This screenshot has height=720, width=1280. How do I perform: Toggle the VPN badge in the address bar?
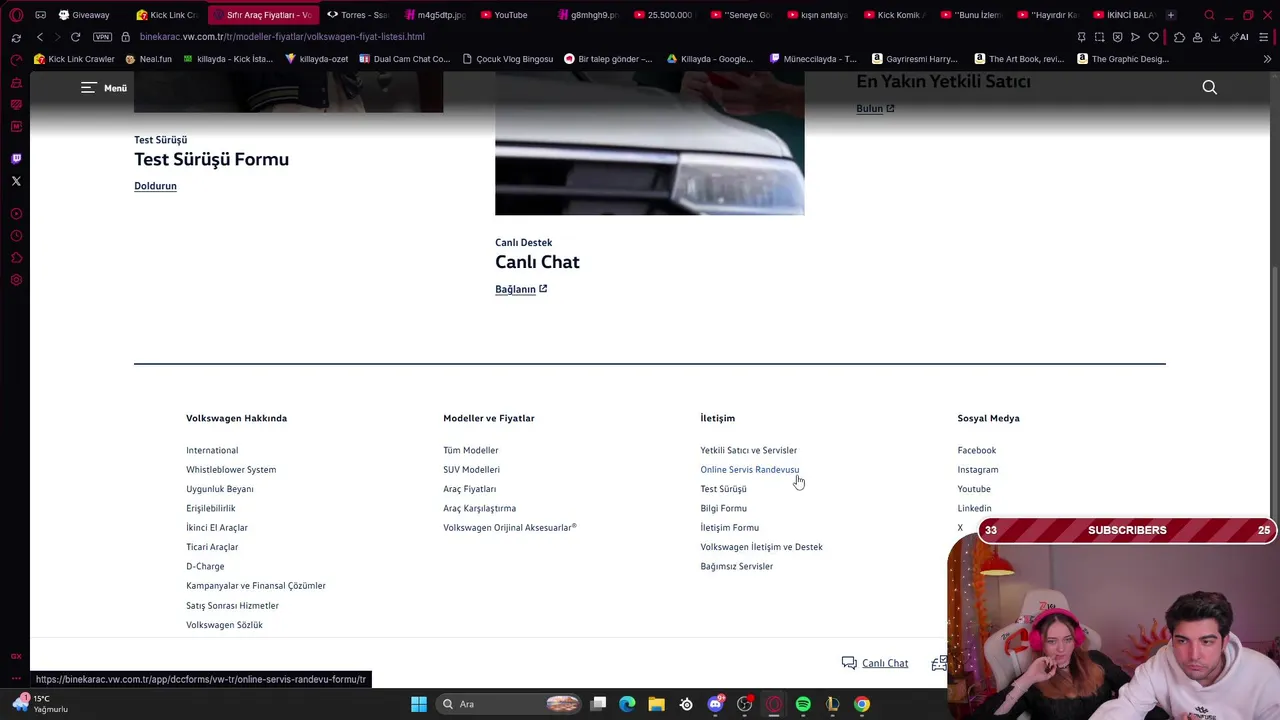click(x=102, y=37)
